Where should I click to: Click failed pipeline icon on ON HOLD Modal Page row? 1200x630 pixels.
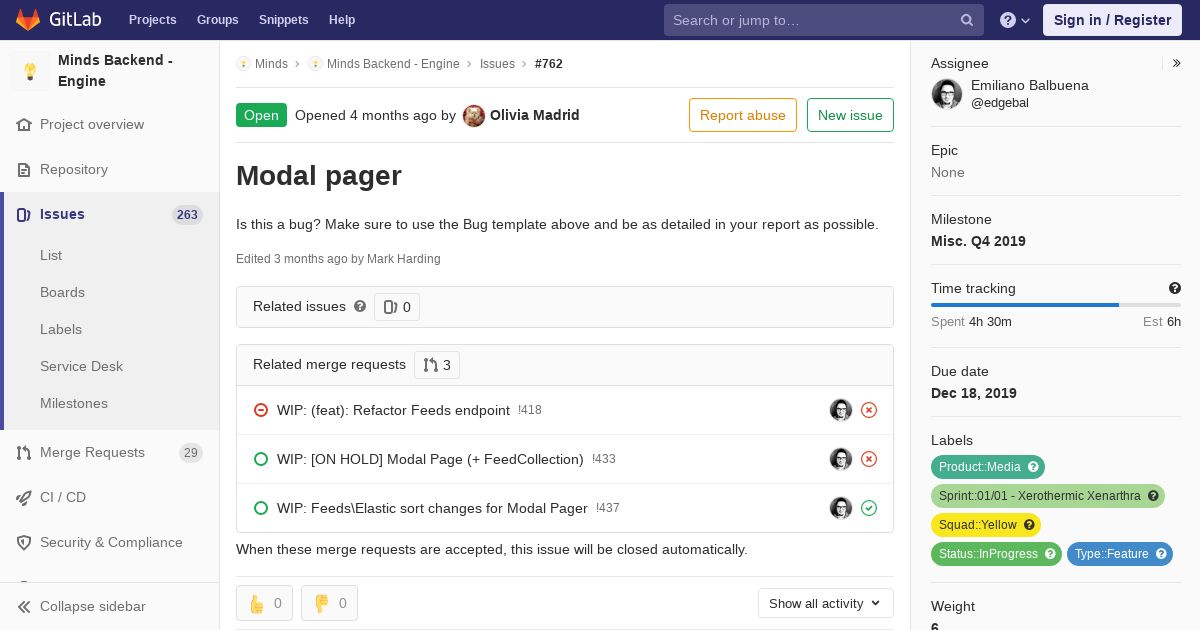pyautogui.click(x=869, y=459)
